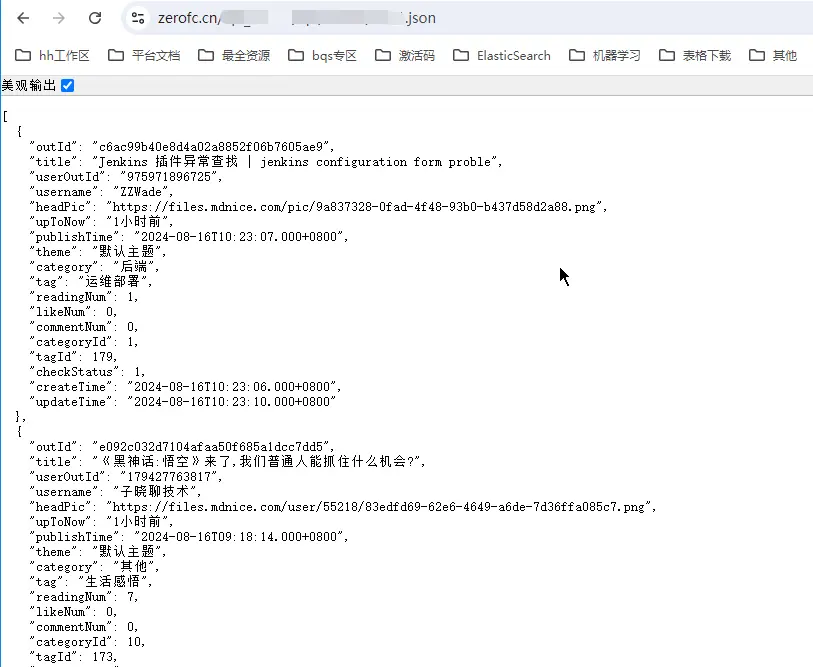Click the tagId value 179

point(104,357)
